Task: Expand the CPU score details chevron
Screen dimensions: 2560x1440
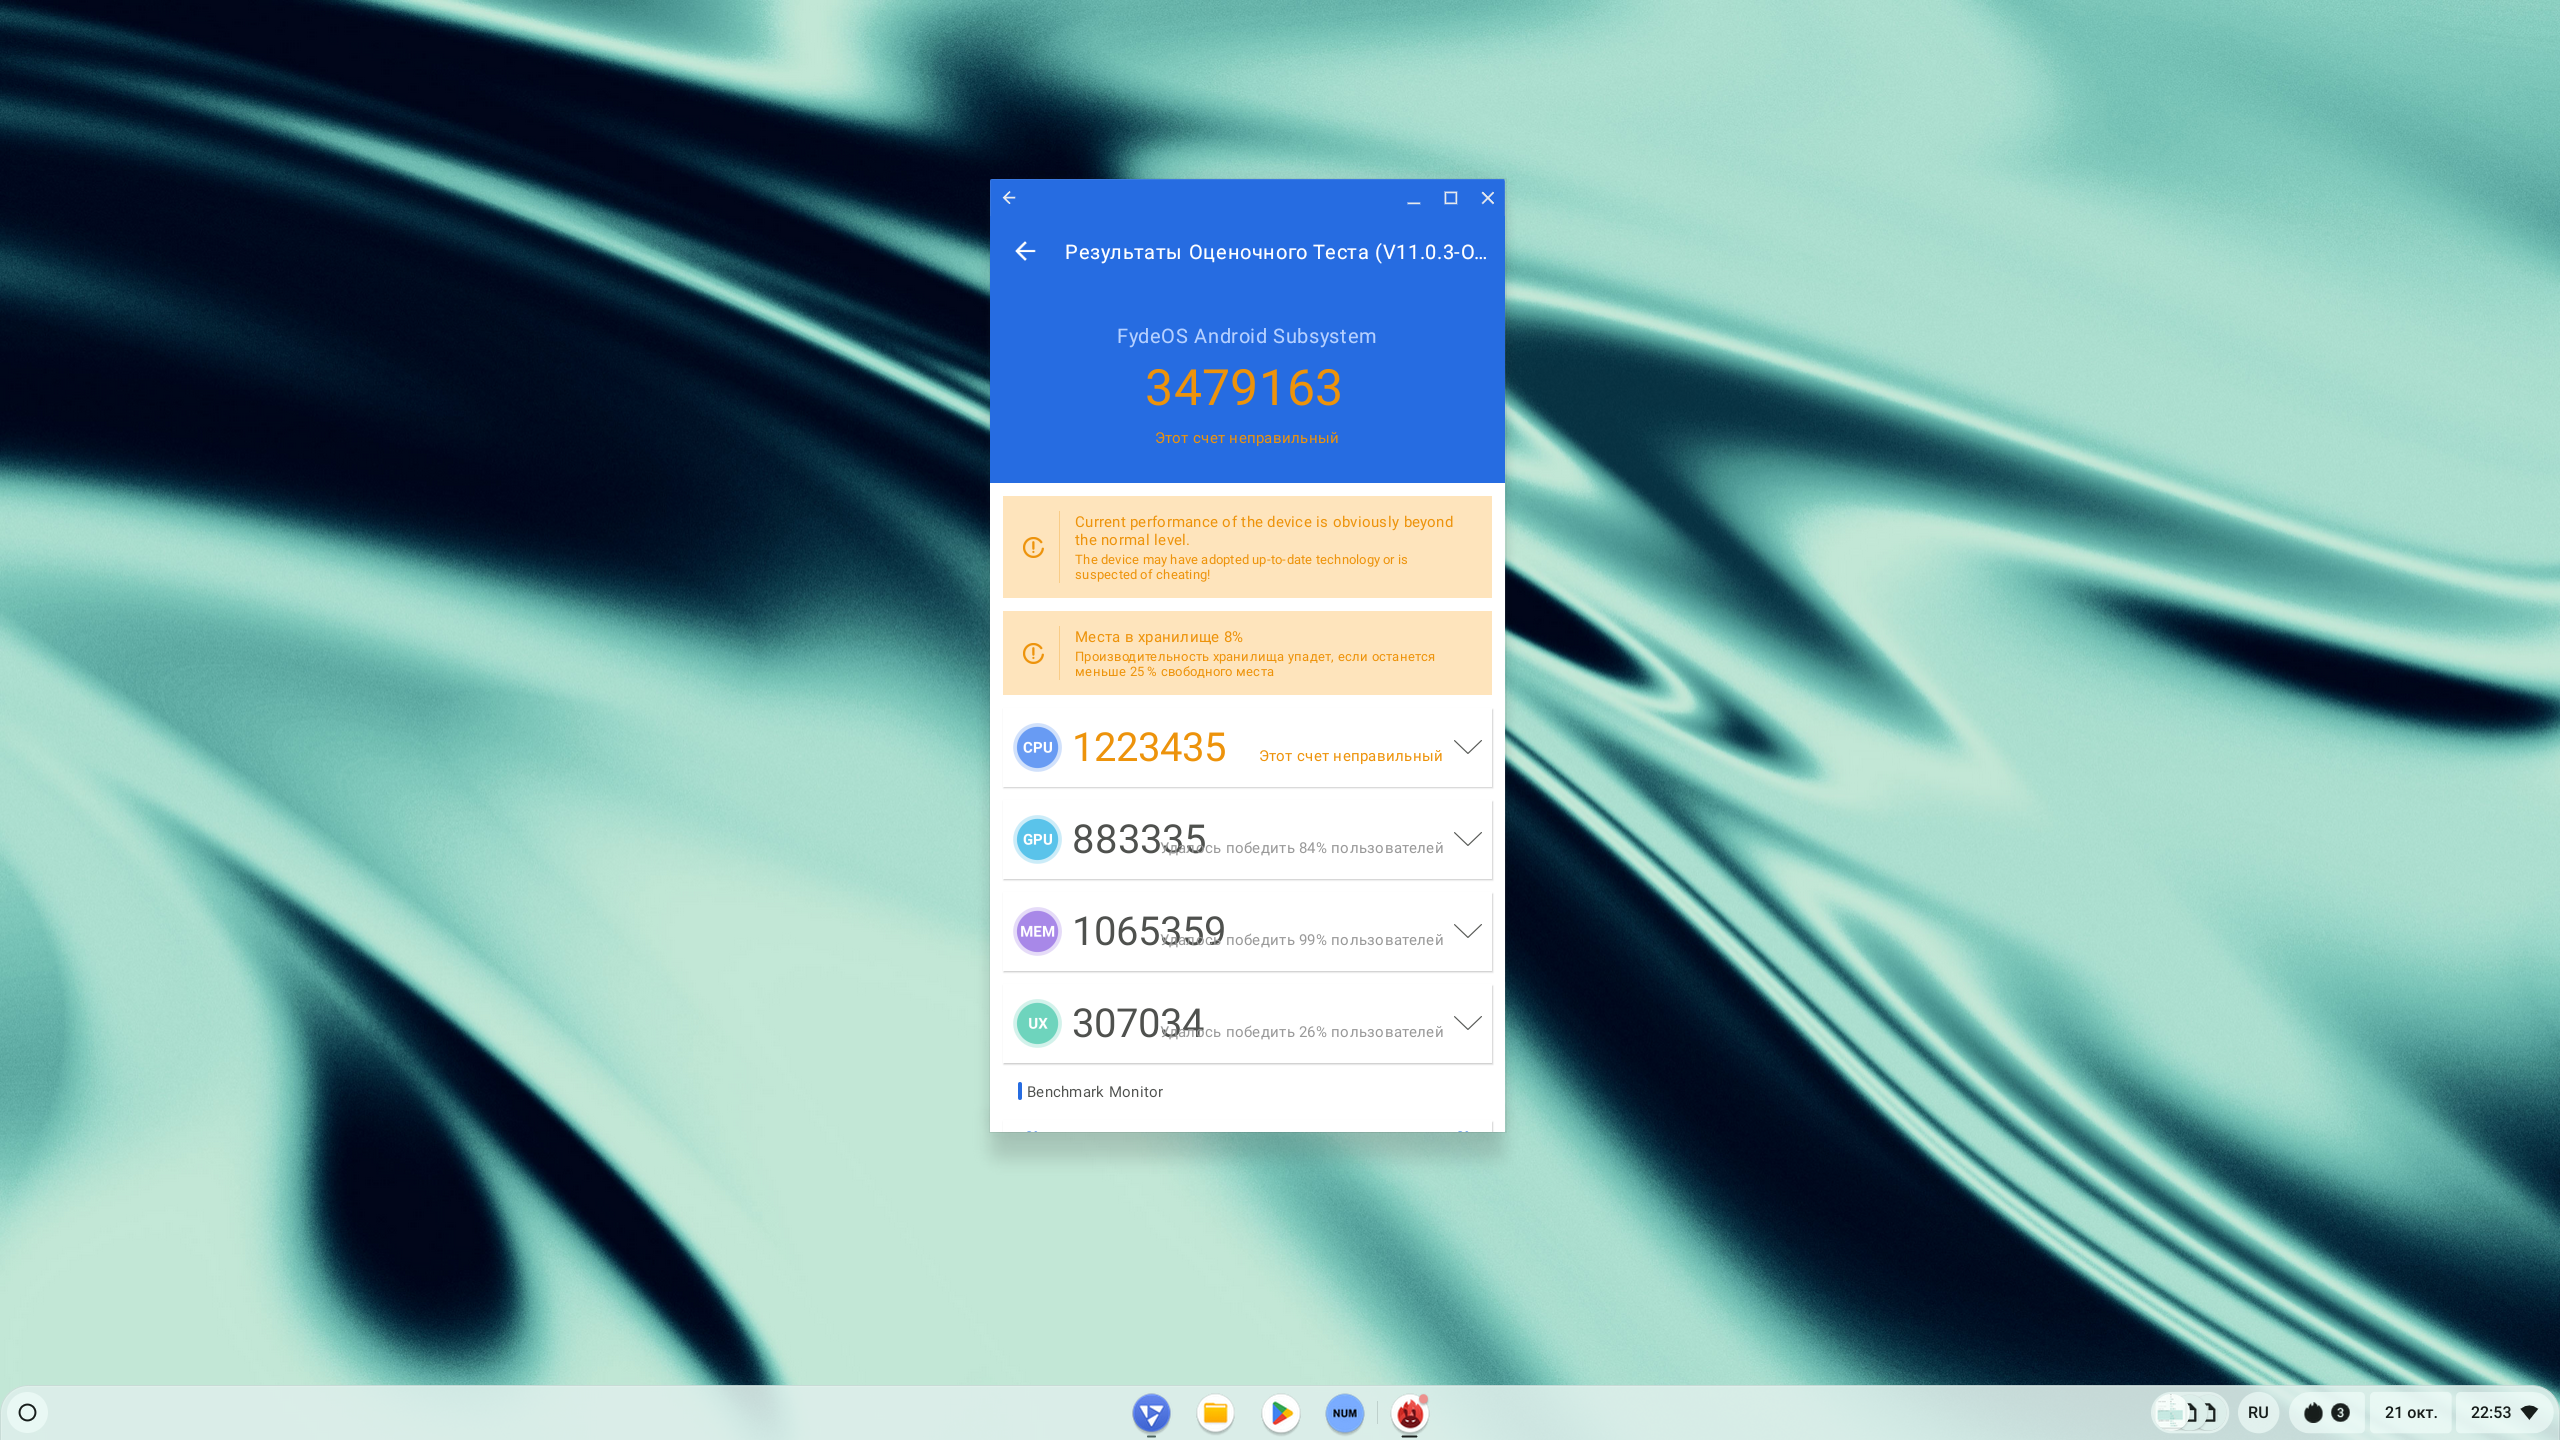Action: pyautogui.click(x=1467, y=748)
